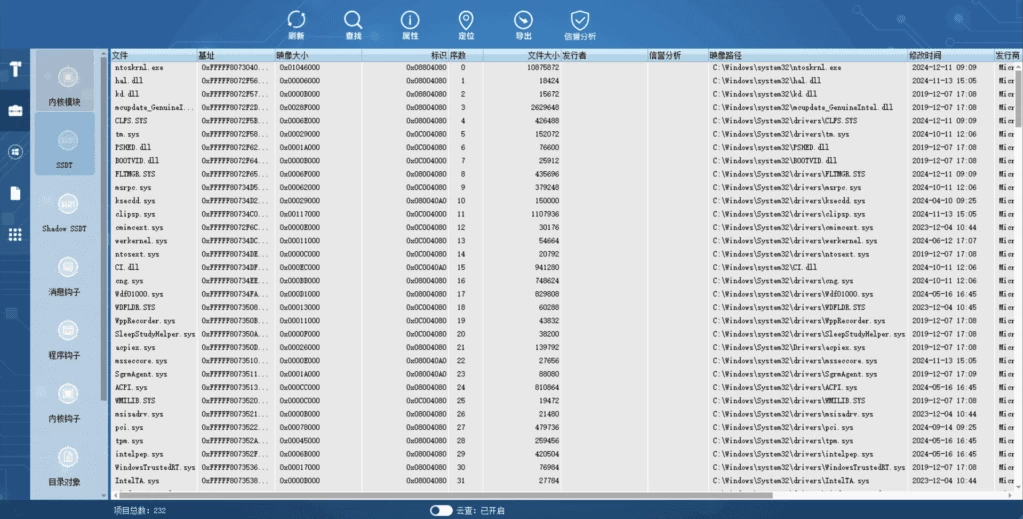Show 属性 (Properties) via the info icon
The image size is (1023, 519).
[x=410, y=22]
